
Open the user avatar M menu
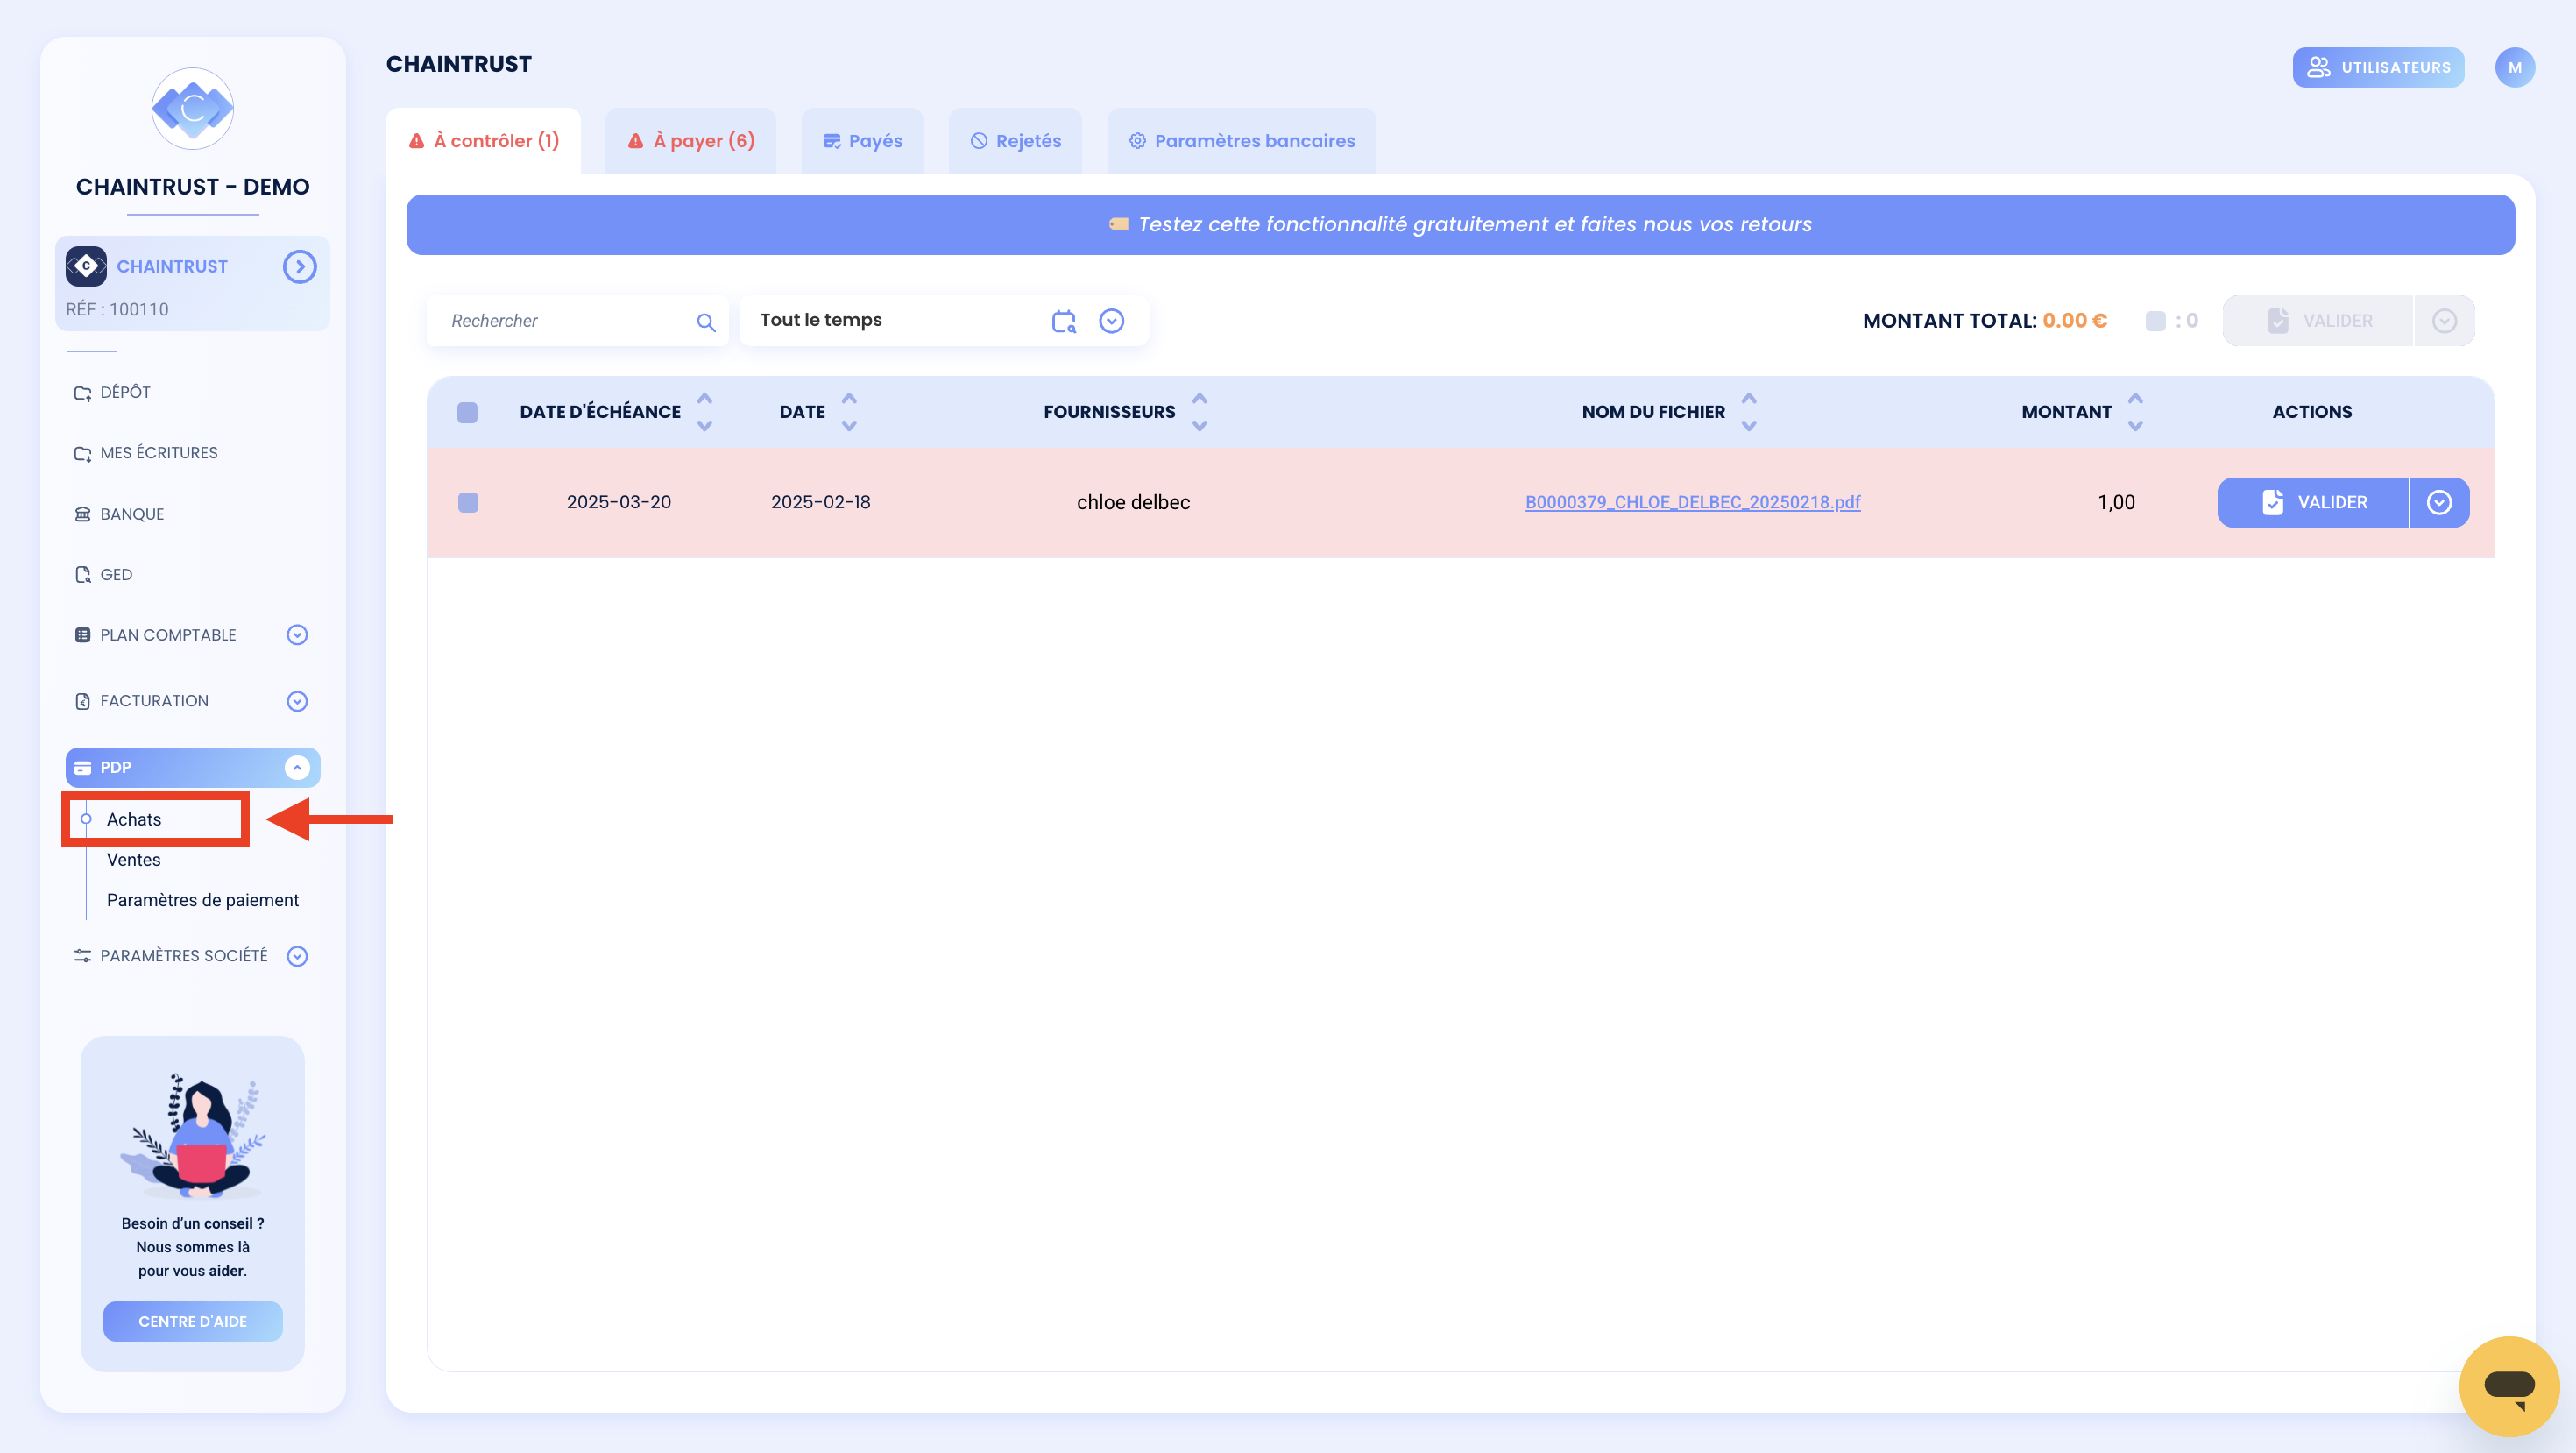click(x=2514, y=68)
